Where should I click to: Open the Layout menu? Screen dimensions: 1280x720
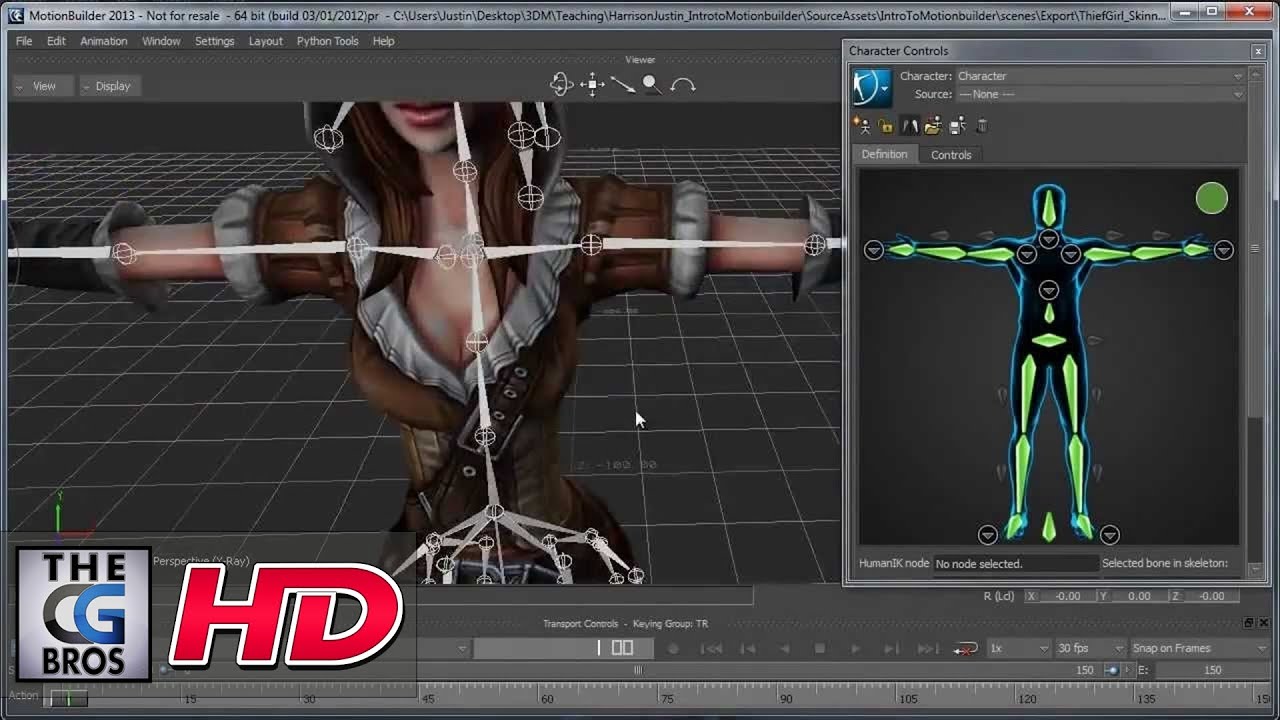265,41
